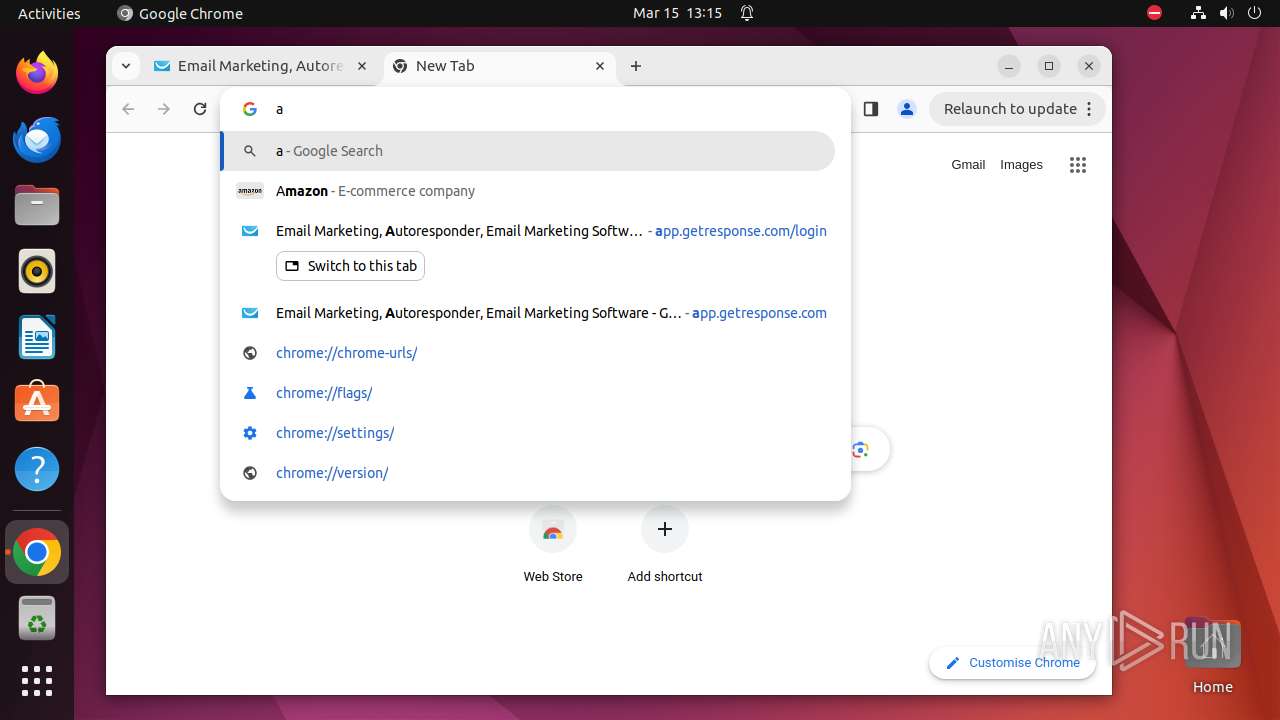Click the Switch to this tab button
1280x720 pixels.
coord(350,266)
